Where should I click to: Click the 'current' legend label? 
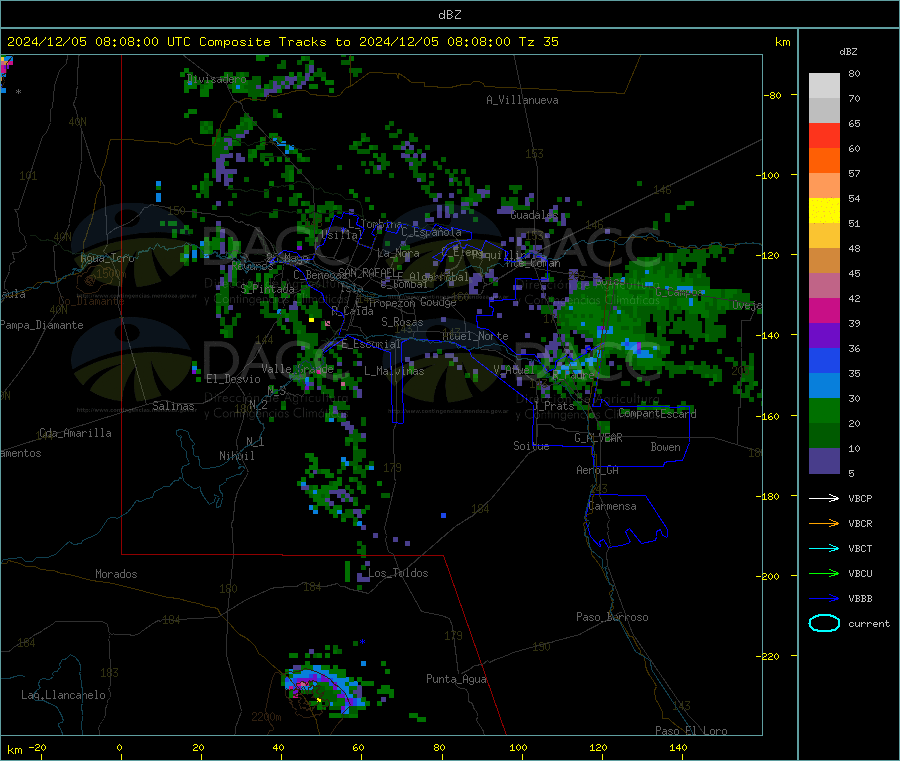tap(869, 624)
